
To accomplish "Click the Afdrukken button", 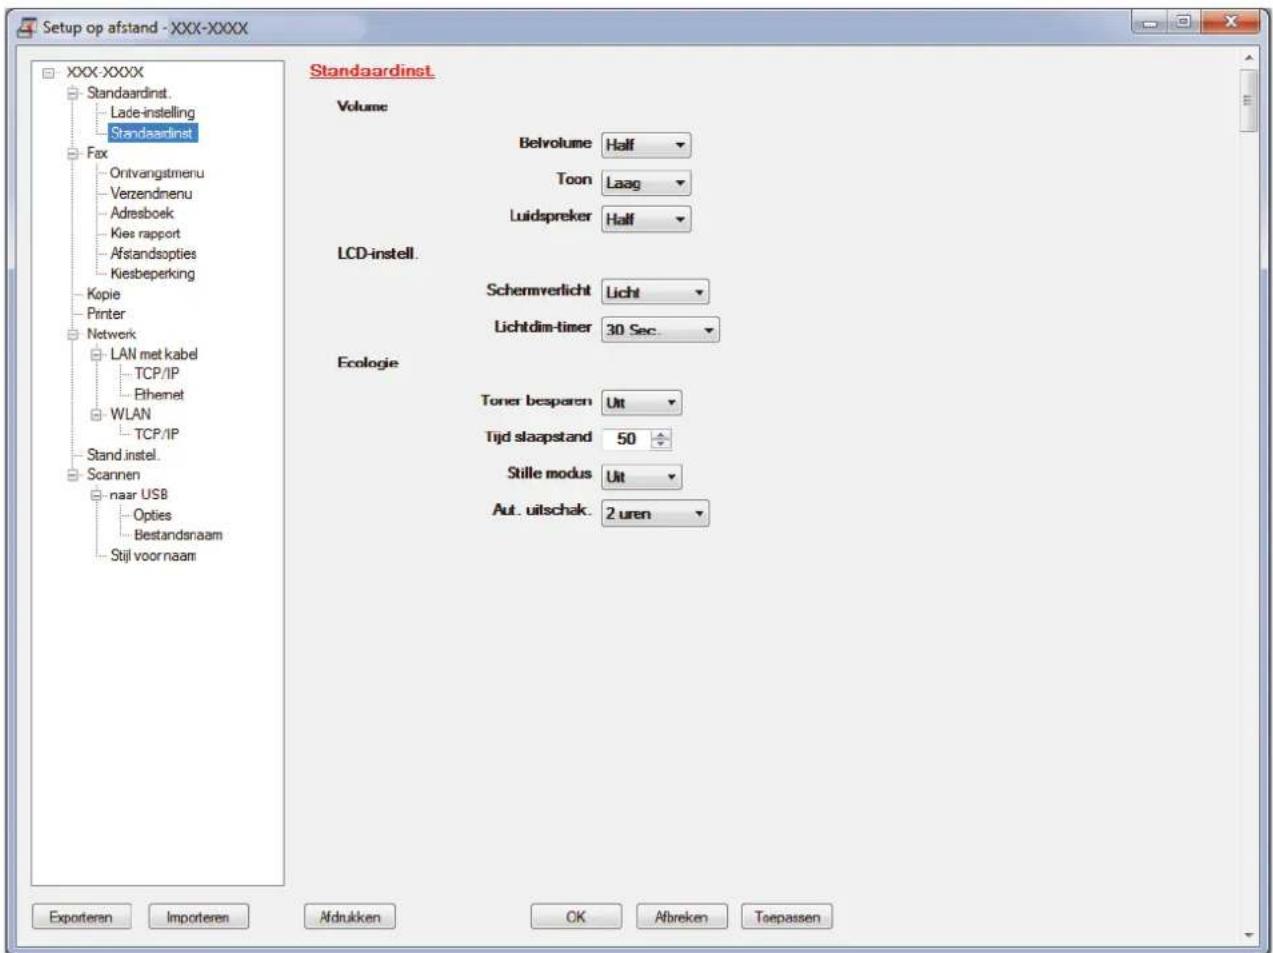I will click(x=350, y=917).
